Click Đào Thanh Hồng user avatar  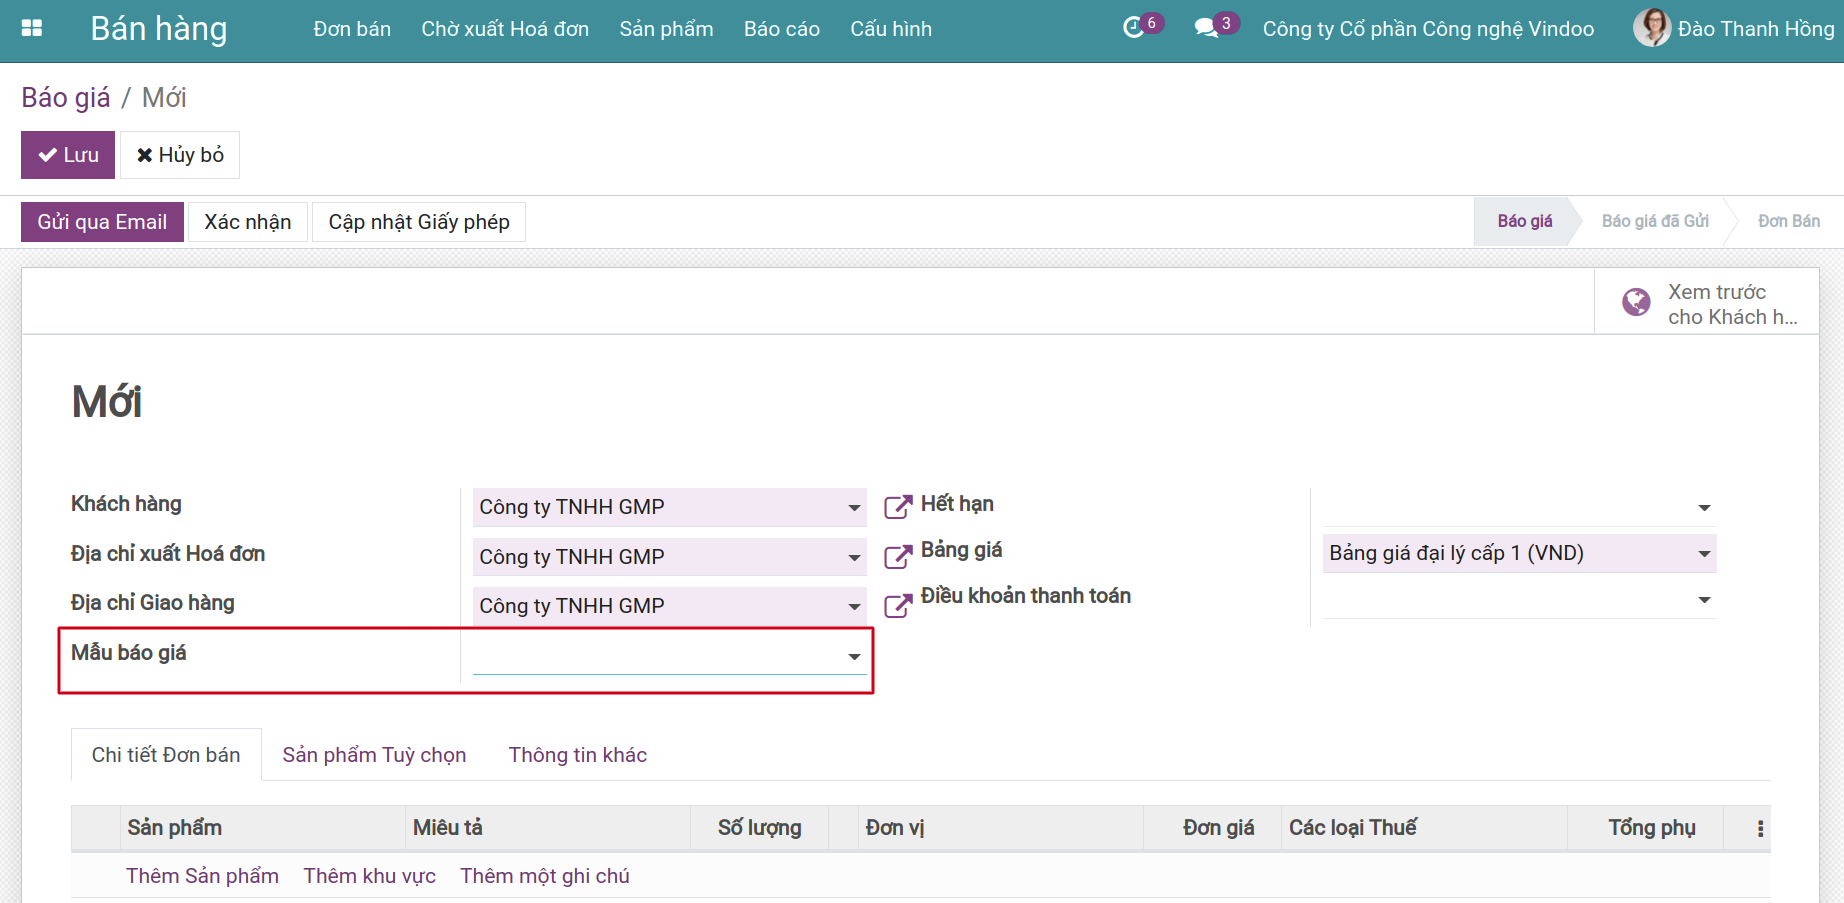pyautogui.click(x=1651, y=28)
